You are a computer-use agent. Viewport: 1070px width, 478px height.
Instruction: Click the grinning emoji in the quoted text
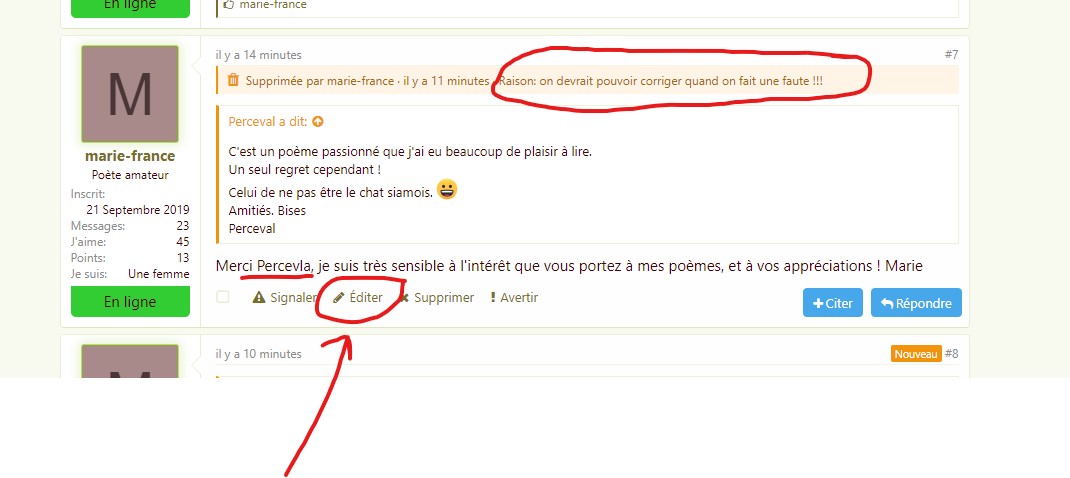point(447,190)
